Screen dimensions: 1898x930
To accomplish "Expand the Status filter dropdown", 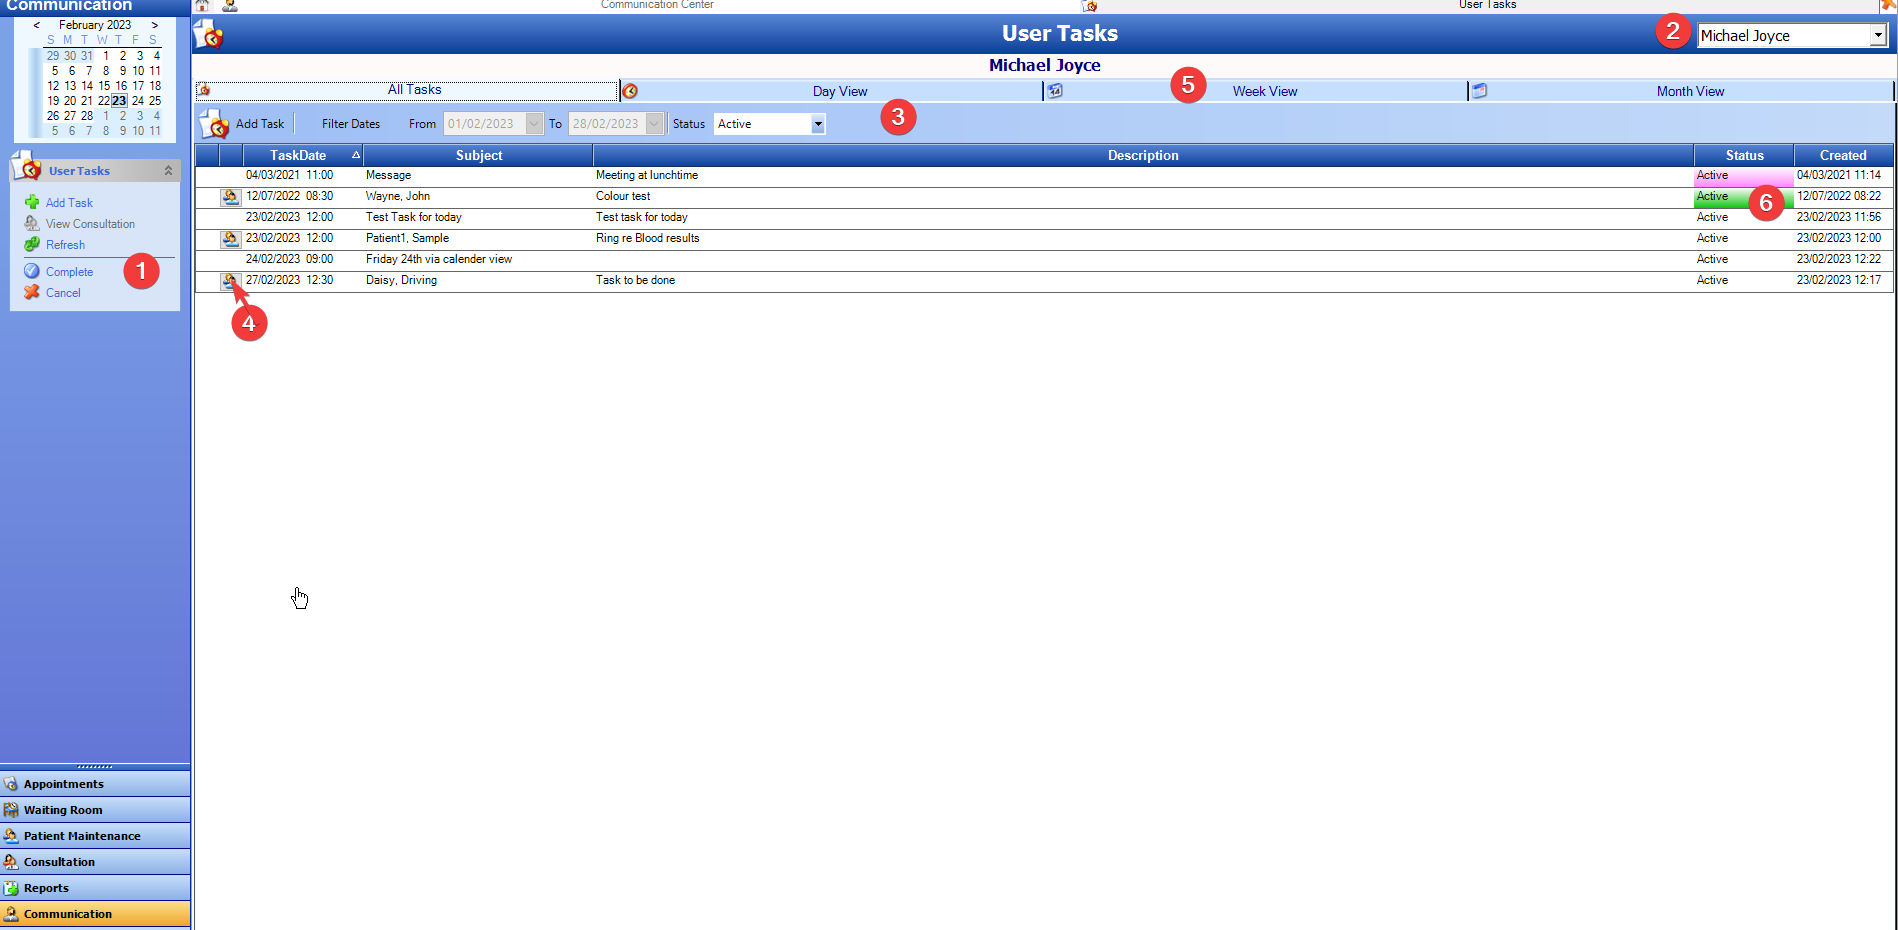I will point(817,124).
